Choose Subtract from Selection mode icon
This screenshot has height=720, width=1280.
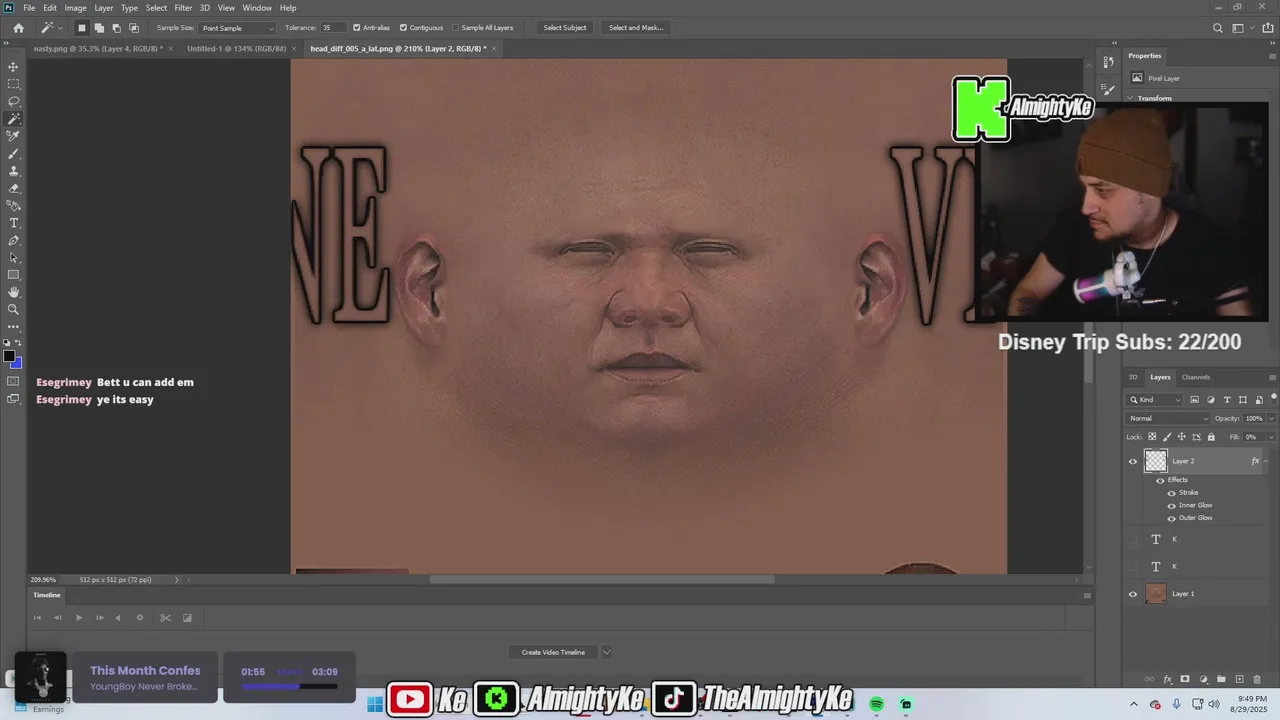(x=116, y=28)
